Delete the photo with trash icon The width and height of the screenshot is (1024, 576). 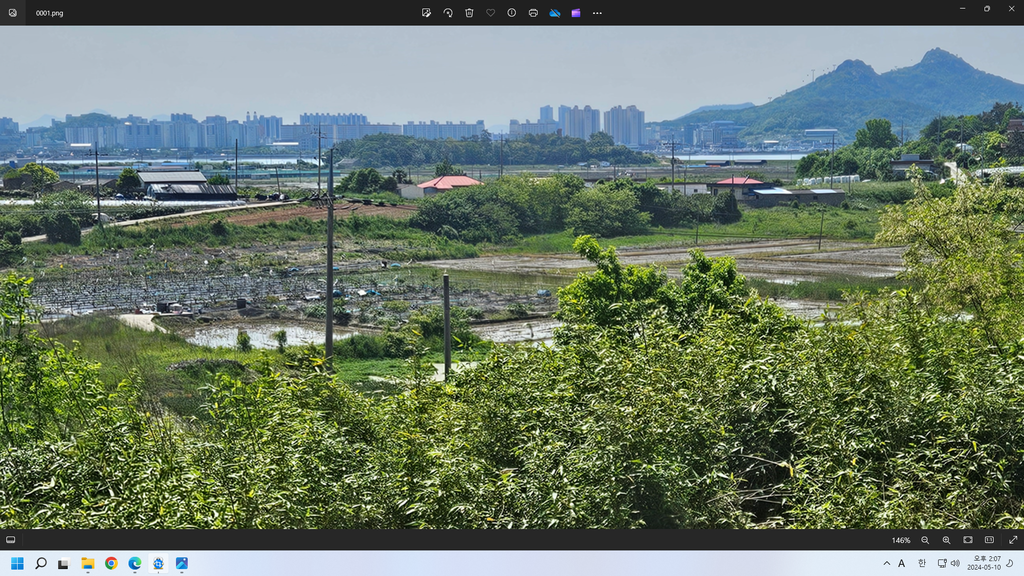coord(469,12)
